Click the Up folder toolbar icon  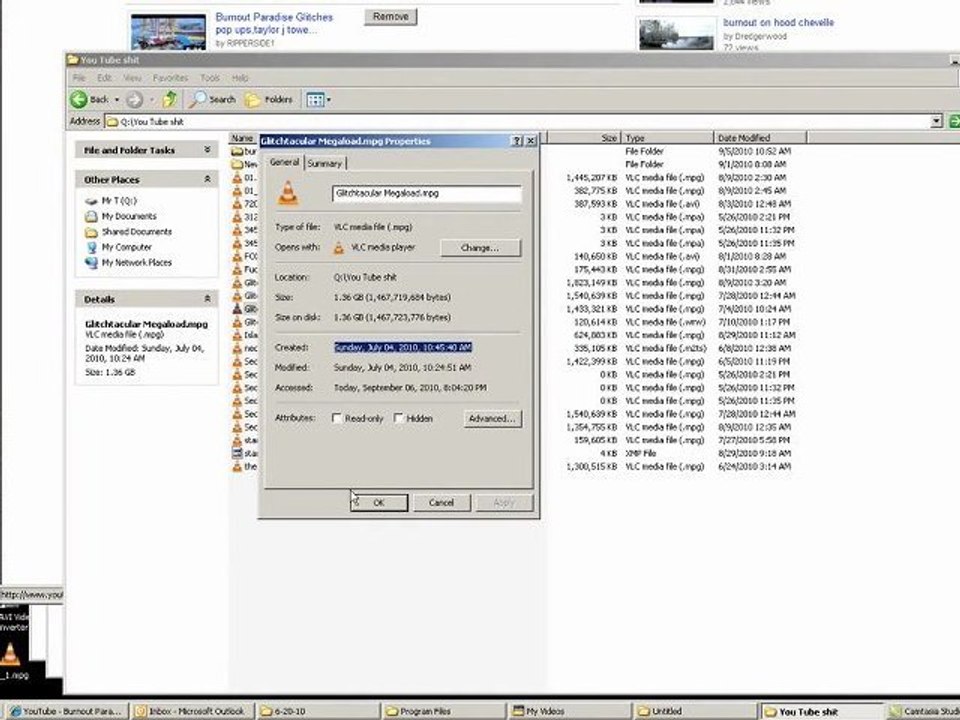(170, 99)
